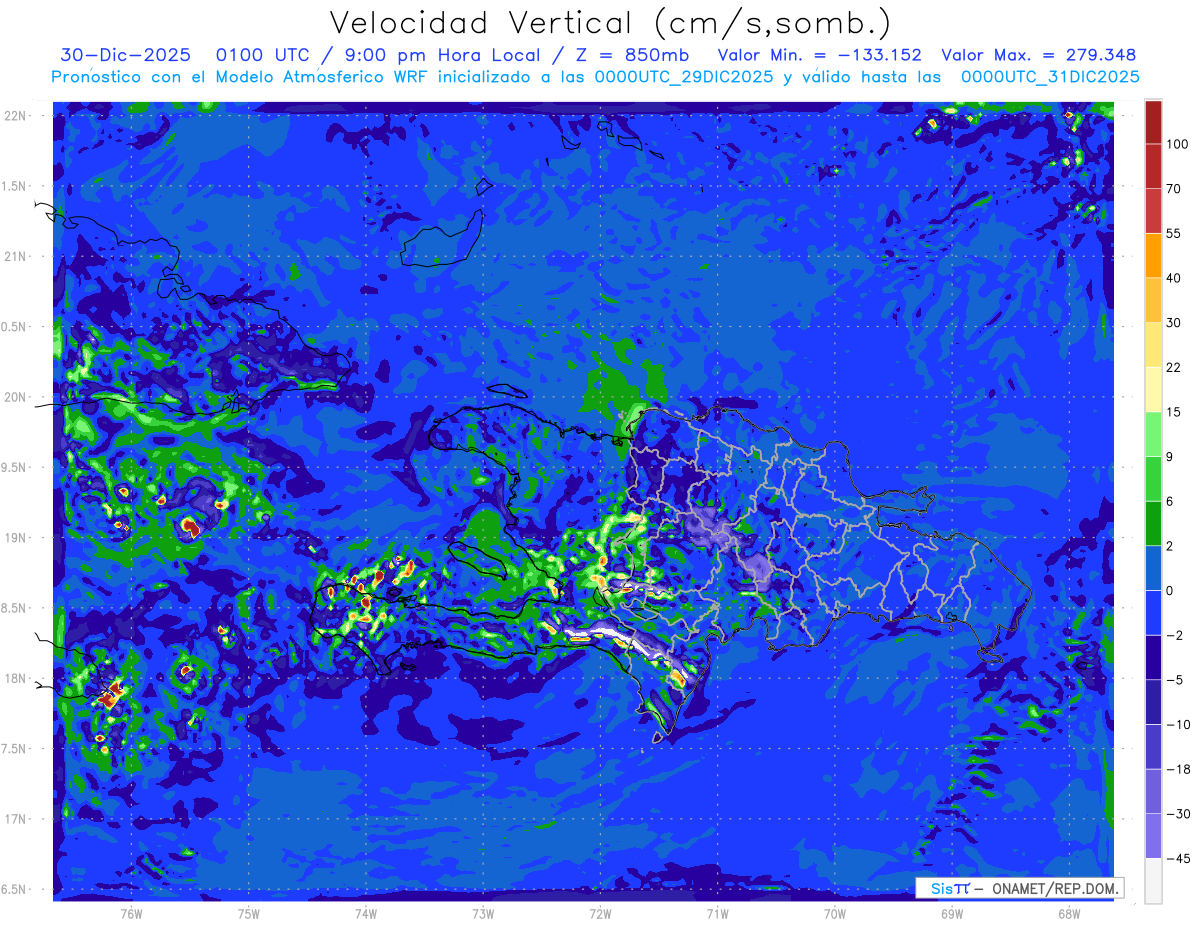Select the '0000UTC_31DIC2025' valid-until time
Viewport: 1200px width, 927px height.
[1050, 77]
